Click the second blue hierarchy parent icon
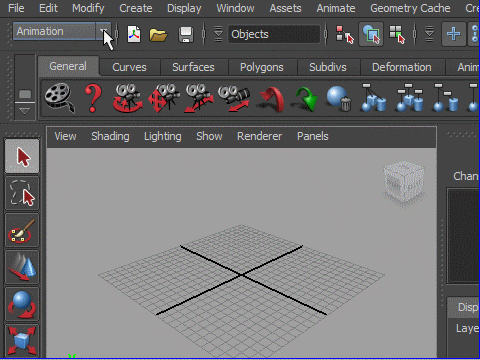Viewport: 480px width, 360px height. coord(410,98)
